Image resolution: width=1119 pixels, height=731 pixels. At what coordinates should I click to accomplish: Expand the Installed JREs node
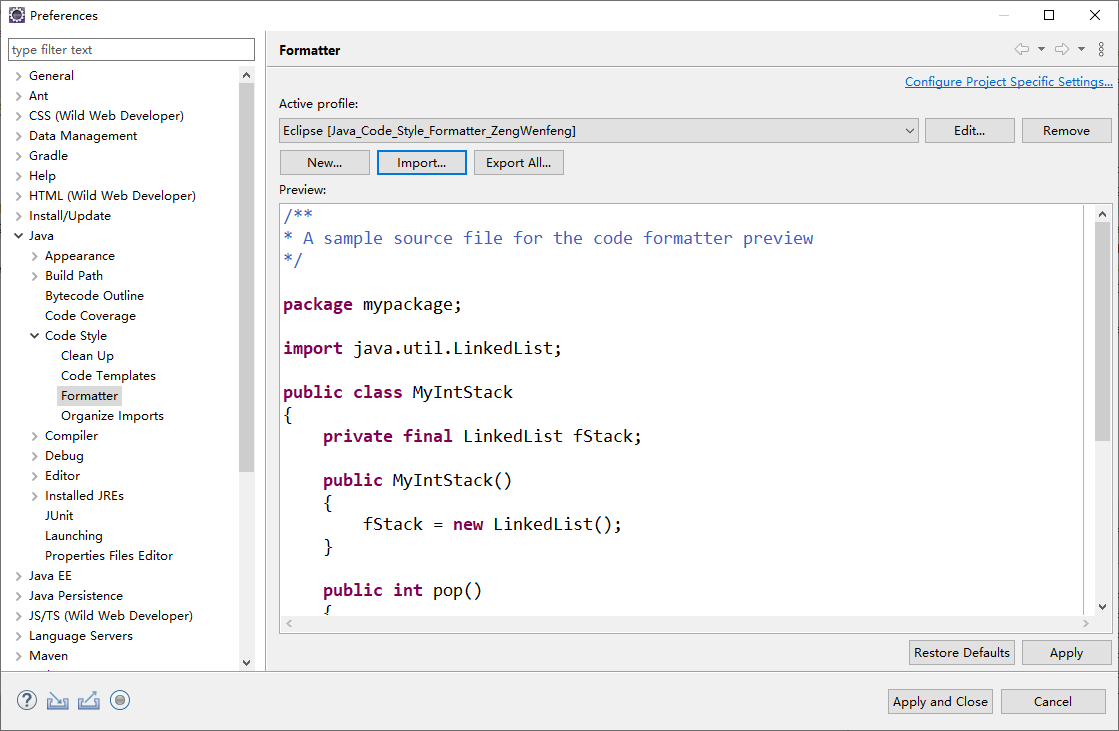coord(34,495)
